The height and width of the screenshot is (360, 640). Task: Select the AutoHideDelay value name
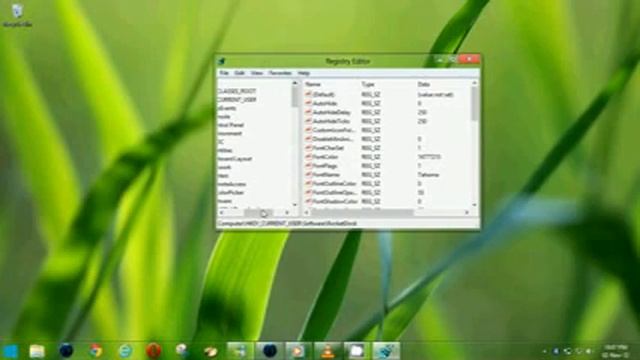[331, 112]
